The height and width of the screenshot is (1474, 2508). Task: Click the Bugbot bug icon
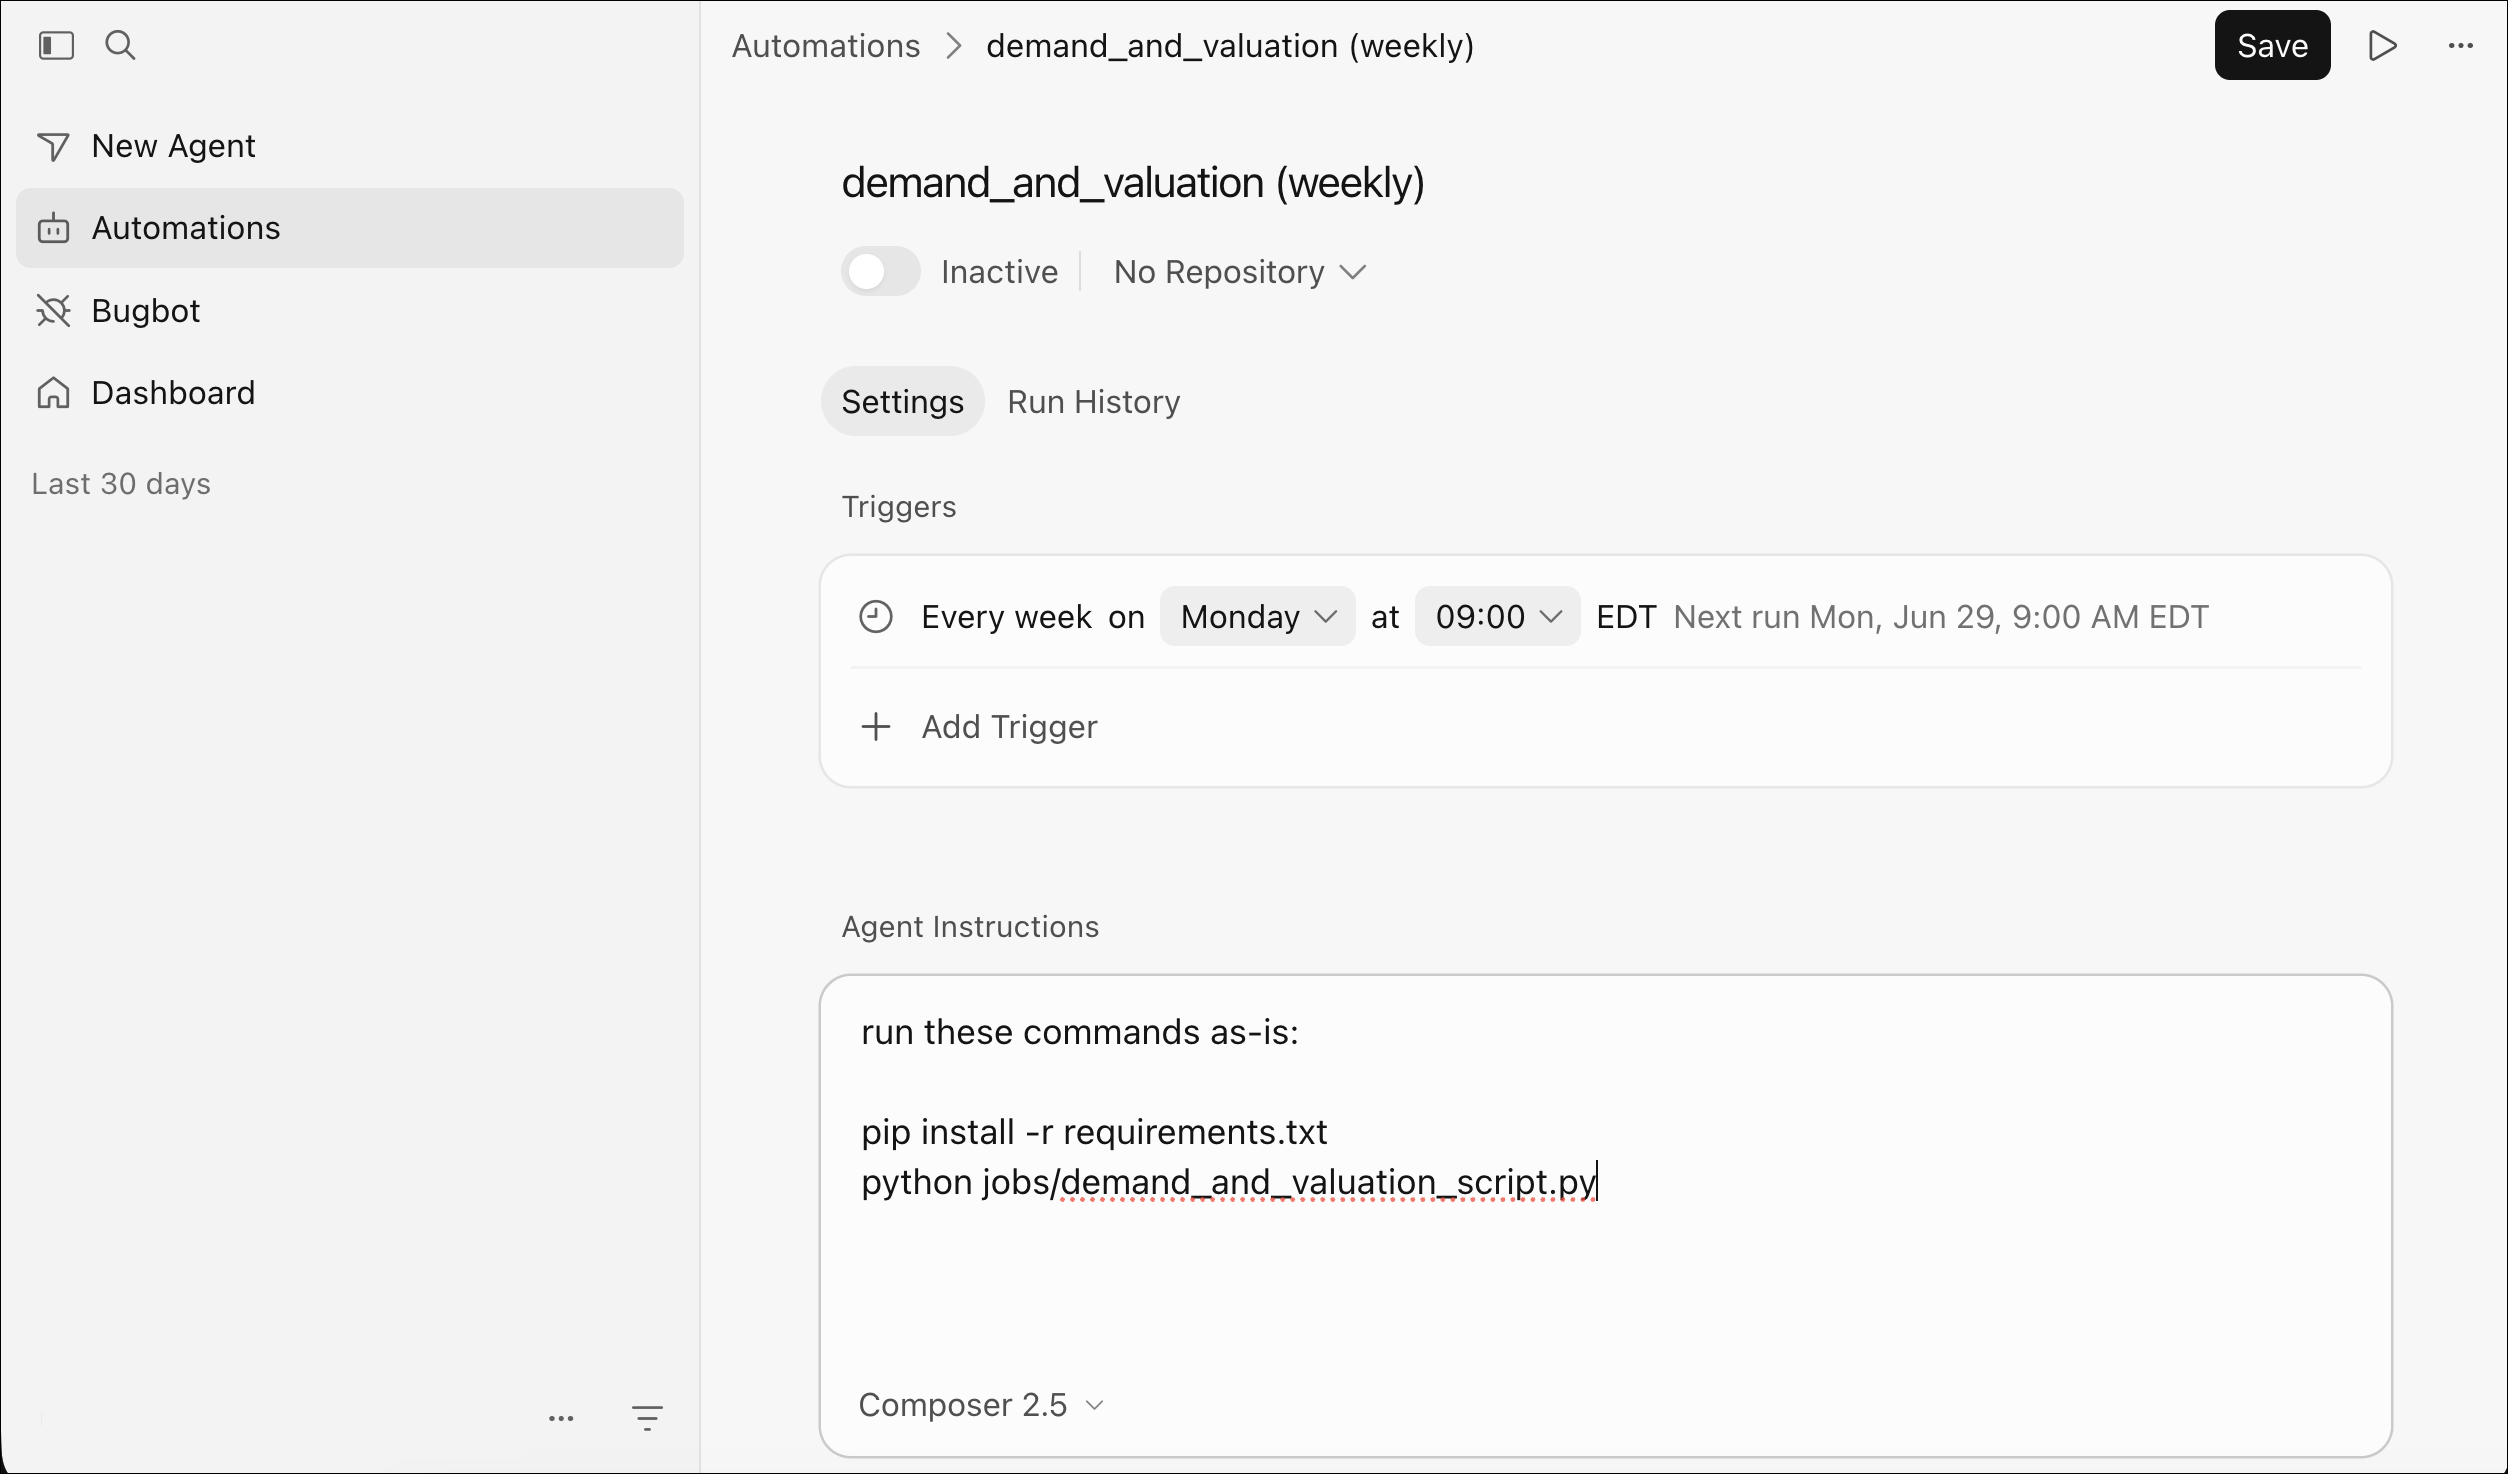[x=53, y=311]
